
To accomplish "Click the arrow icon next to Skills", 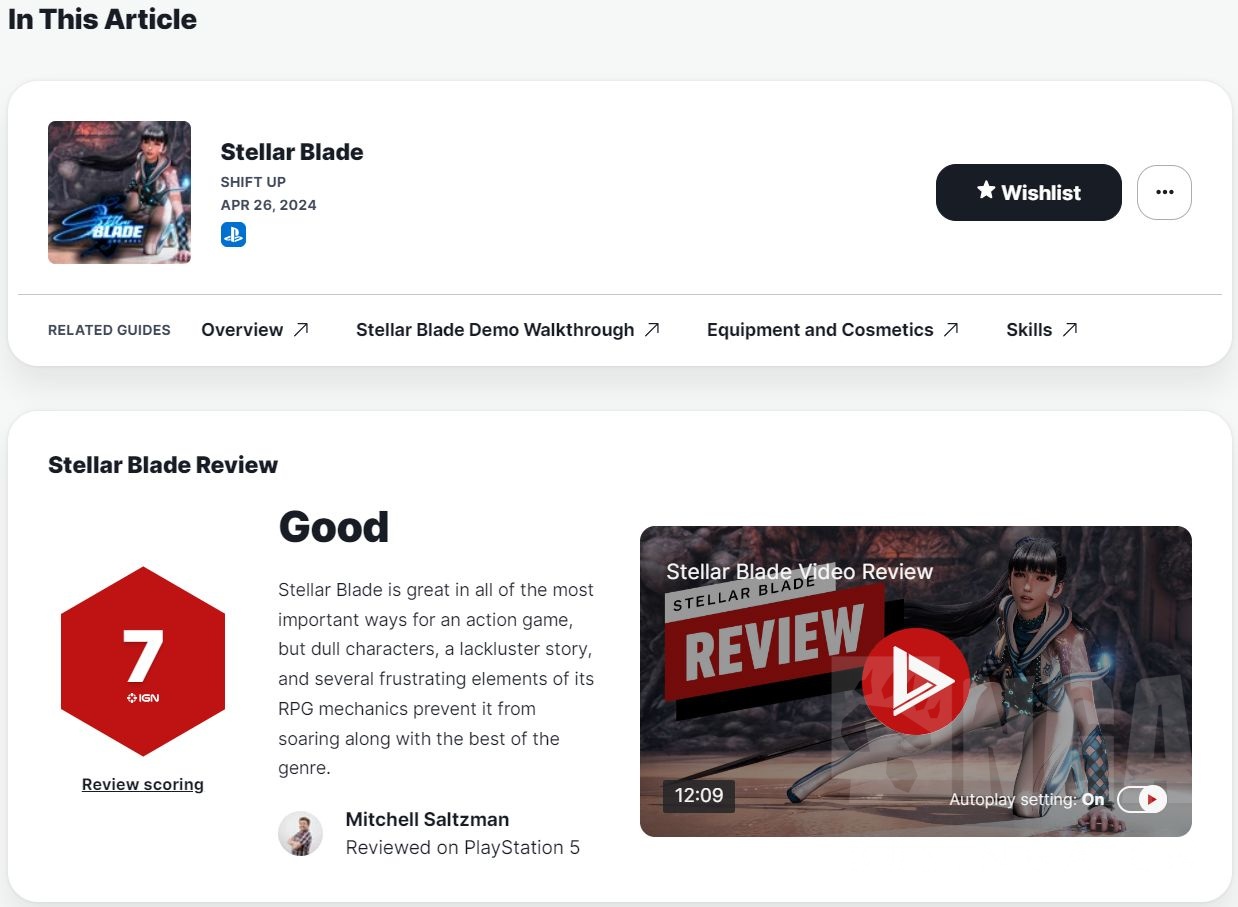I will coord(1070,330).
